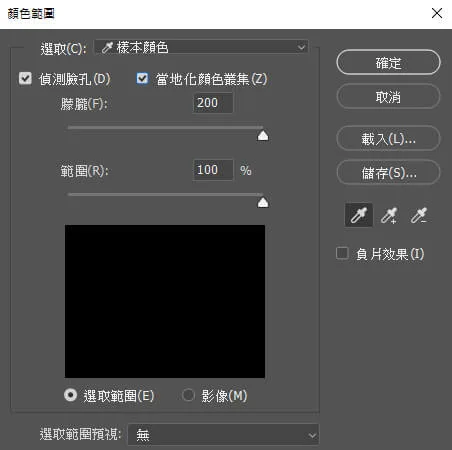This screenshot has width=452, height=450.
Task: Open the 選取 (C) 樣本顏色 dropdown
Action: [201, 48]
